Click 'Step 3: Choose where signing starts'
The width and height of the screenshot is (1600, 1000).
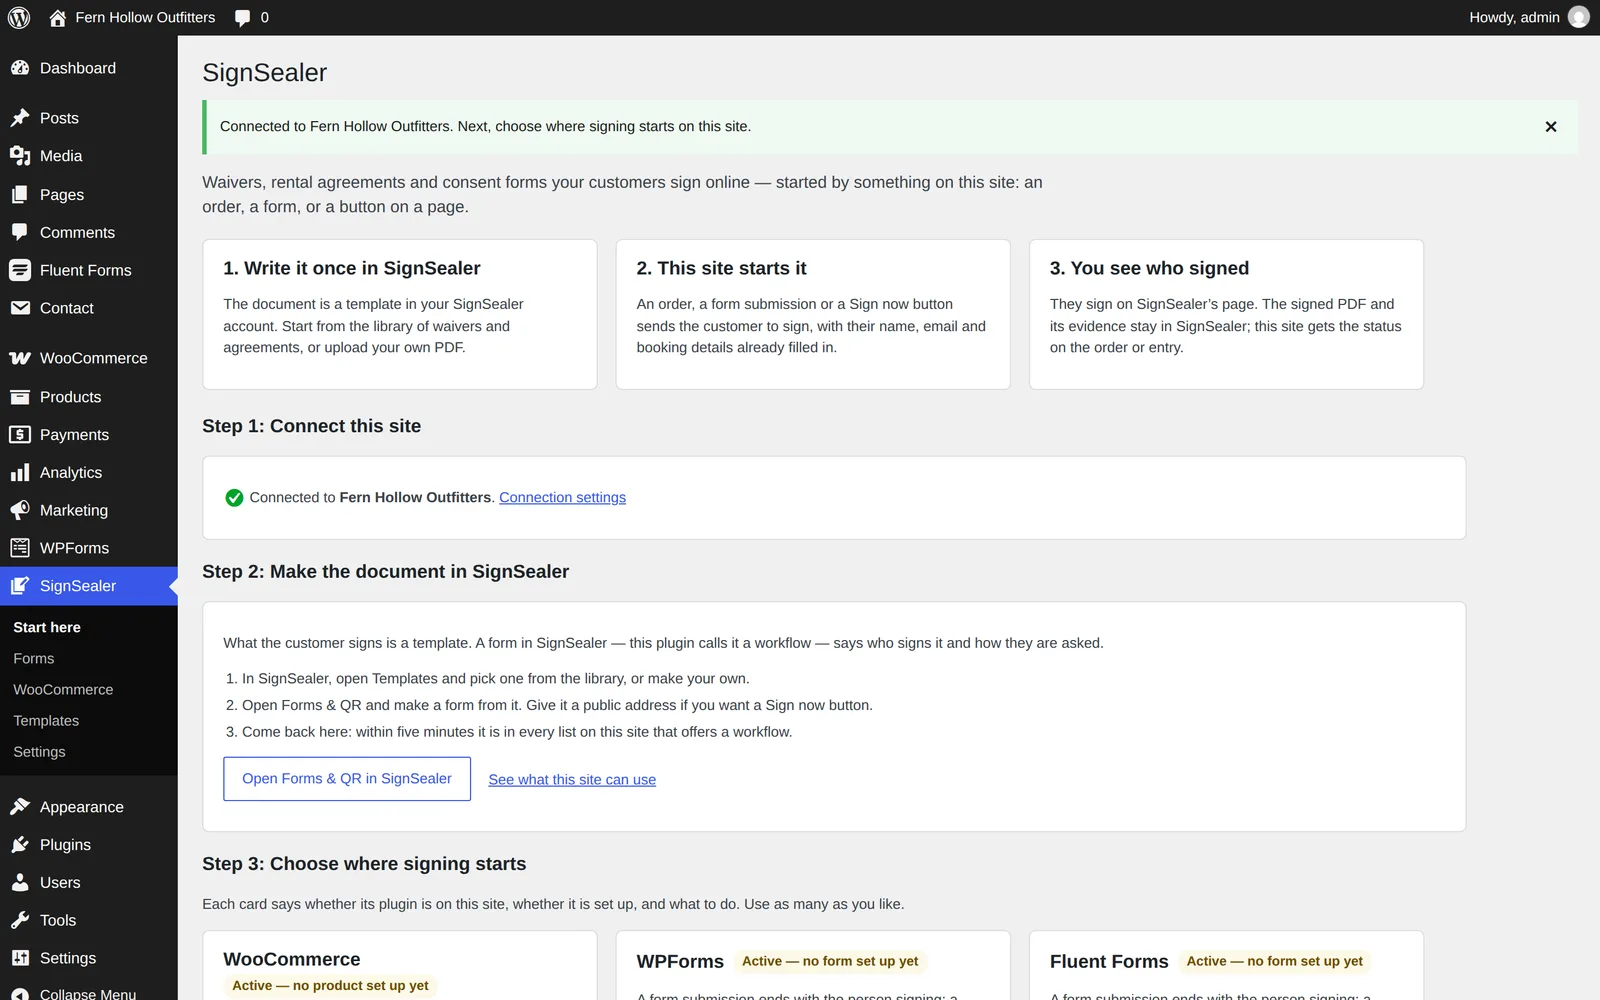pyautogui.click(x=364, y=864)
